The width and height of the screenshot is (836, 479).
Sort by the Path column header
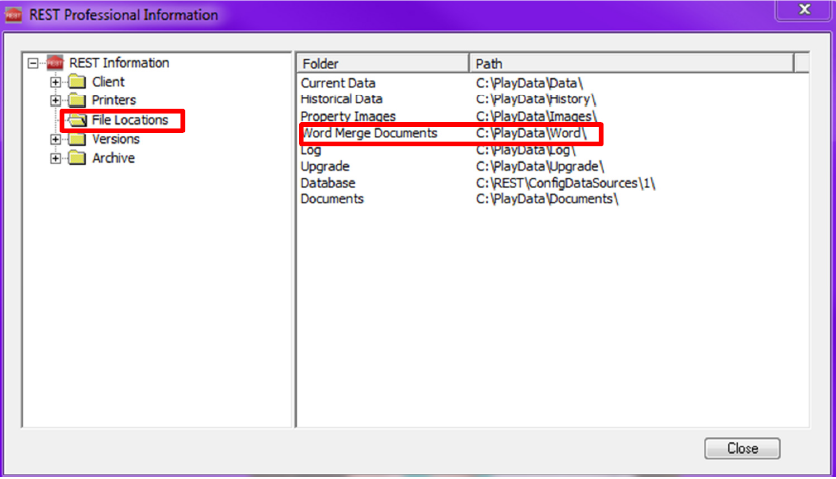(631, 63)
